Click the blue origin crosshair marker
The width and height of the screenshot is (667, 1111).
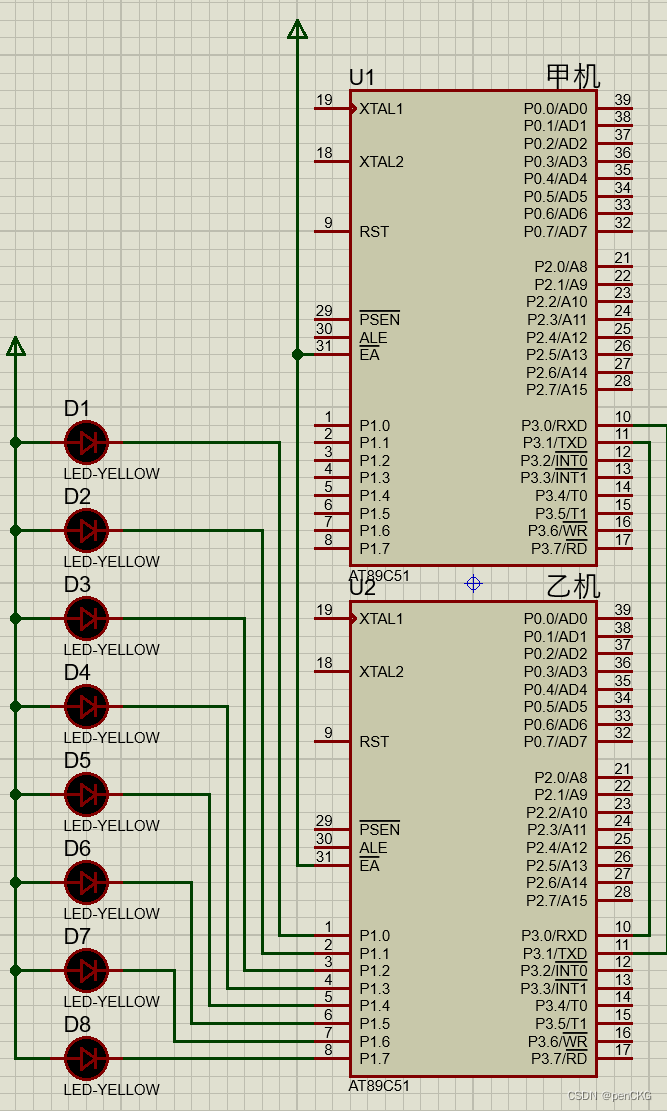(473, 584)
